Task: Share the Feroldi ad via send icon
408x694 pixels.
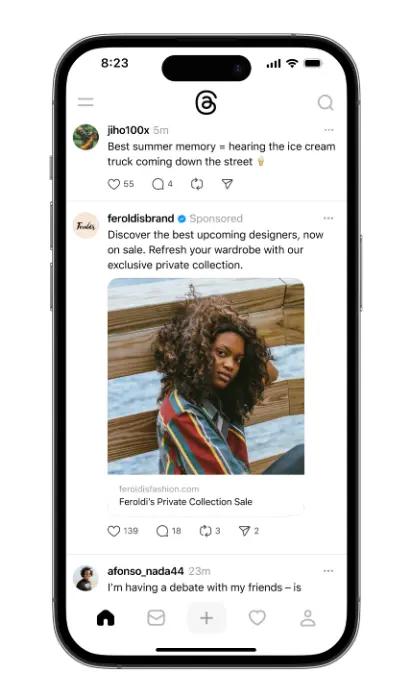Action: click(x=244, y=531)
